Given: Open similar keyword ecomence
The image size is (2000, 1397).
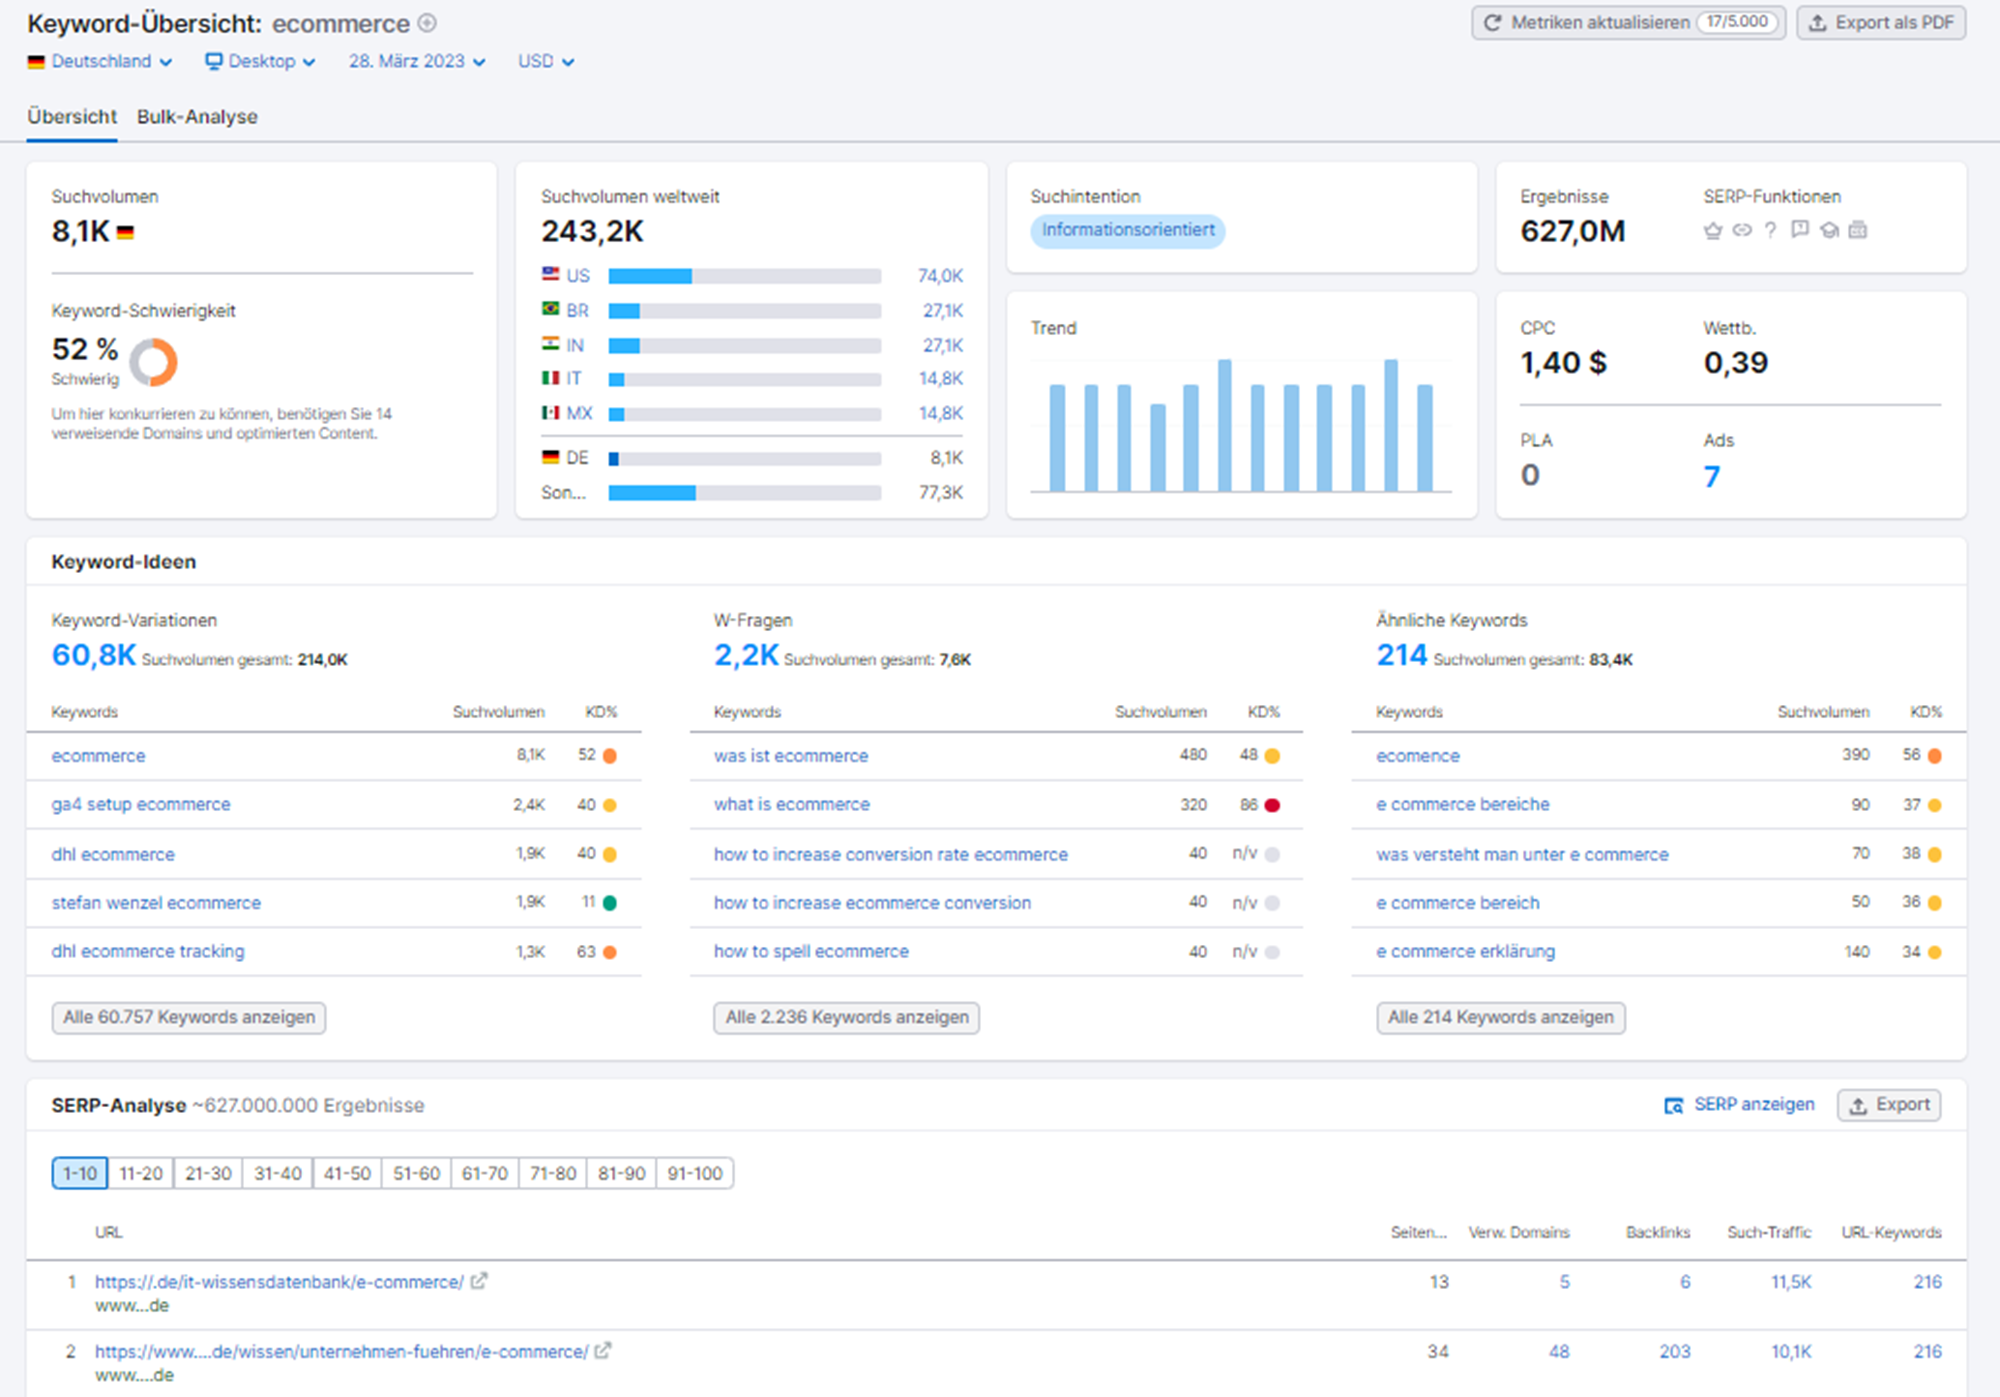Looking at the screenshot, I should (x=1418, y=756).
